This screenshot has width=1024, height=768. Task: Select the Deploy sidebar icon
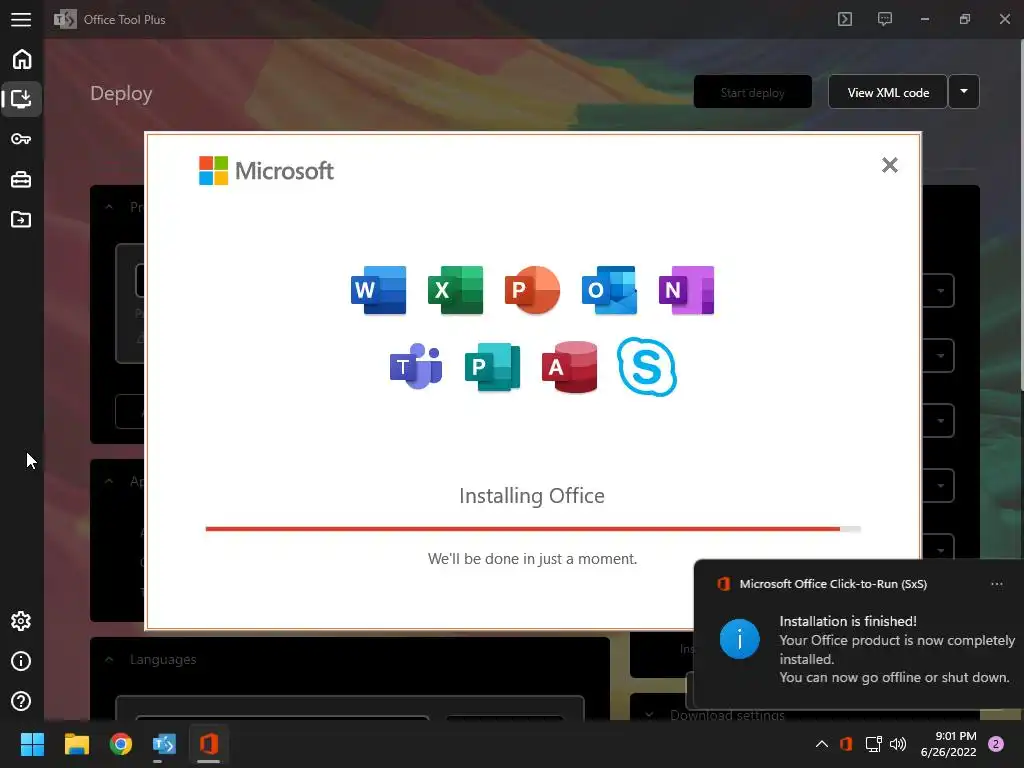click(x=21, y=99)
